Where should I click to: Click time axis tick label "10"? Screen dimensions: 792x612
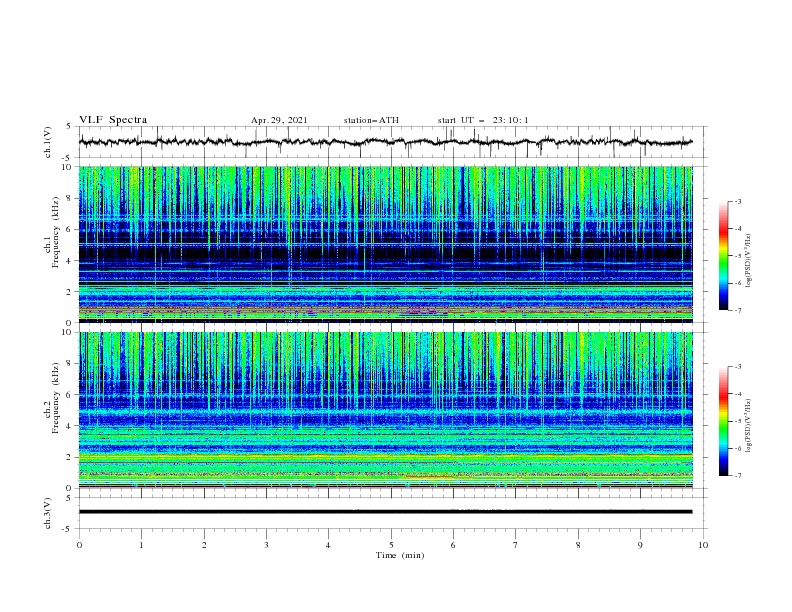pyautogui.click(x=703, y=545)
